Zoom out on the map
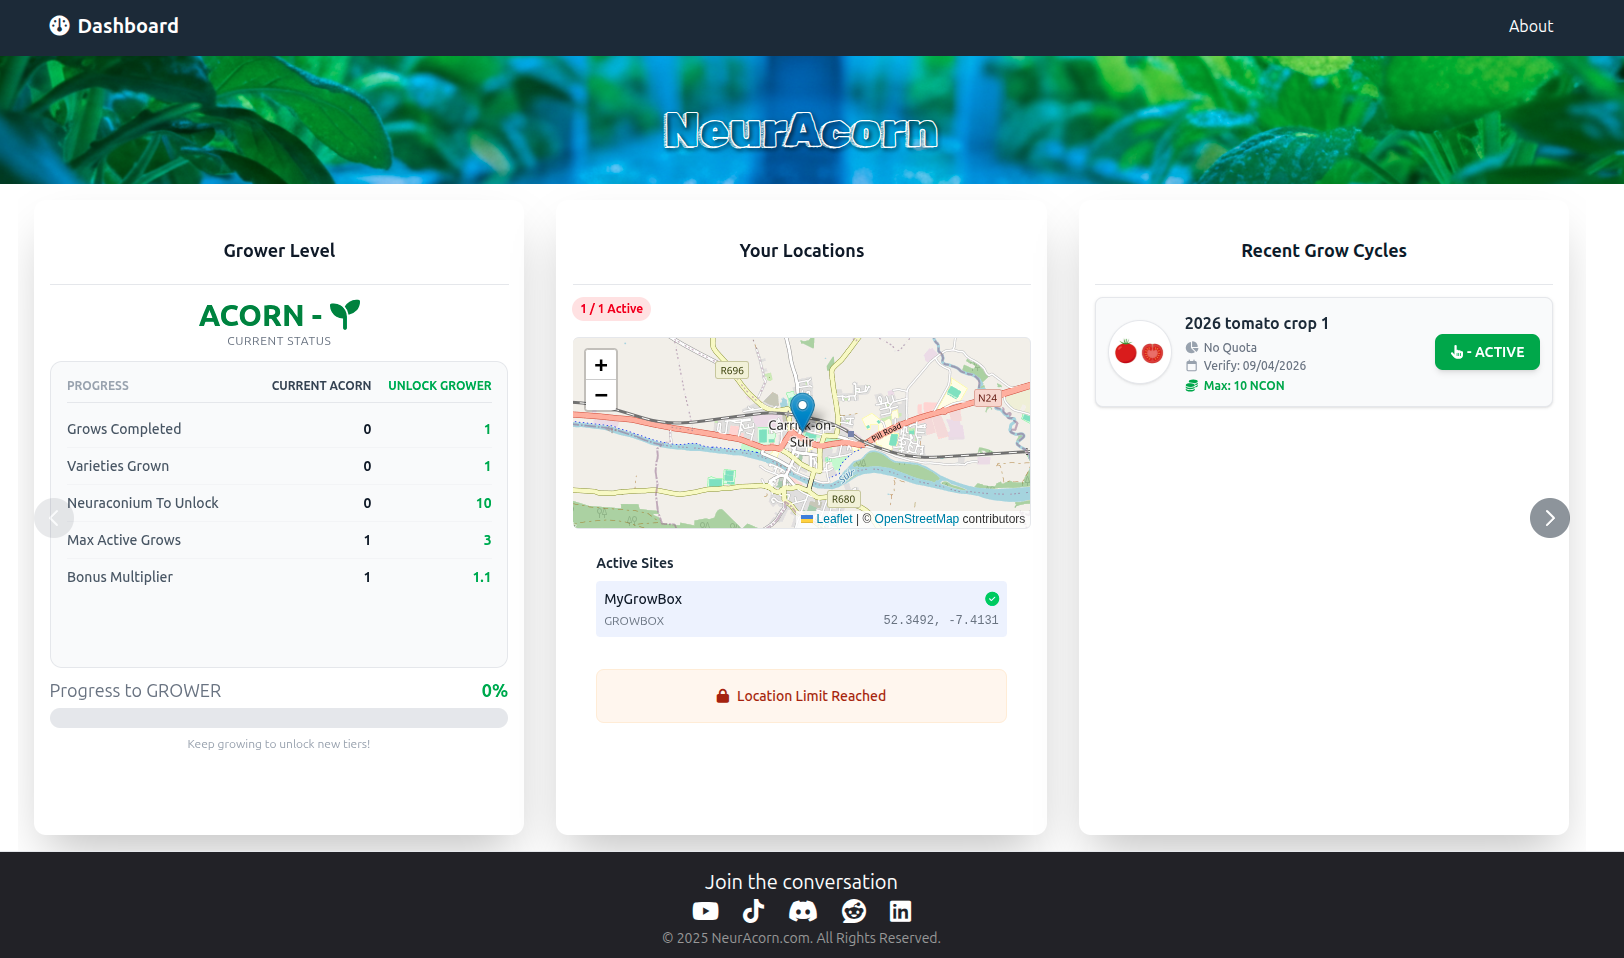Screen dimensions: 1624x958 [601, 395]
